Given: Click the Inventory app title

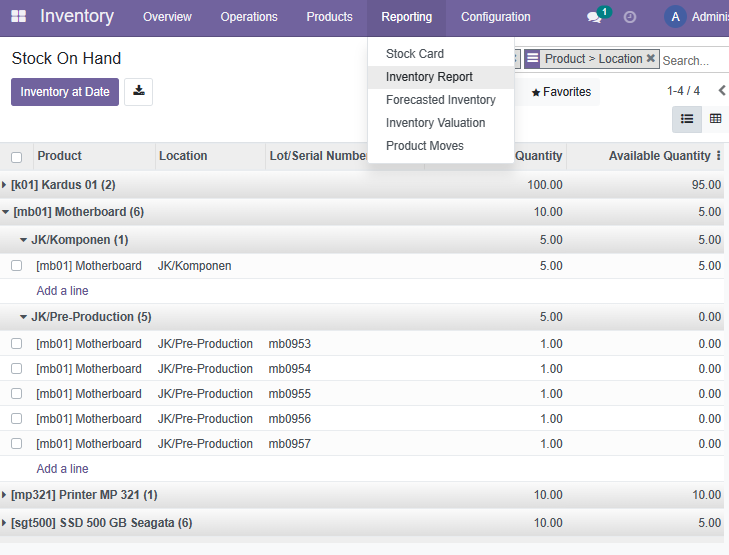Looking at the screenshot, I should 77,16.
